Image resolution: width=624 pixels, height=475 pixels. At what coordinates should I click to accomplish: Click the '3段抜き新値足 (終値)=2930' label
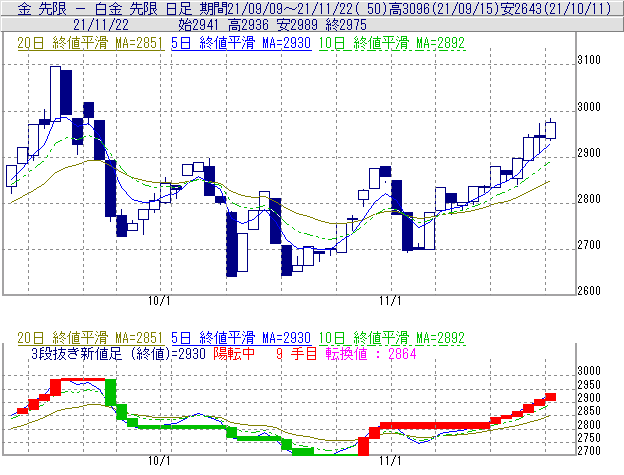118,353
